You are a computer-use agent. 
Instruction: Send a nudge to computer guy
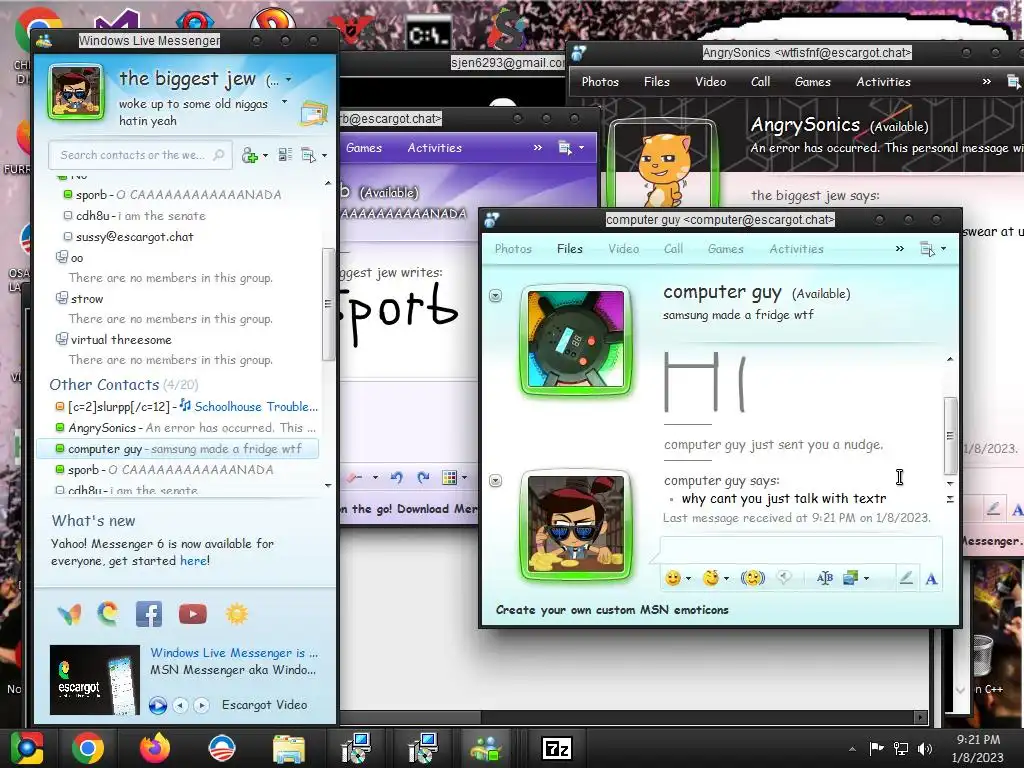click(752, 578)
